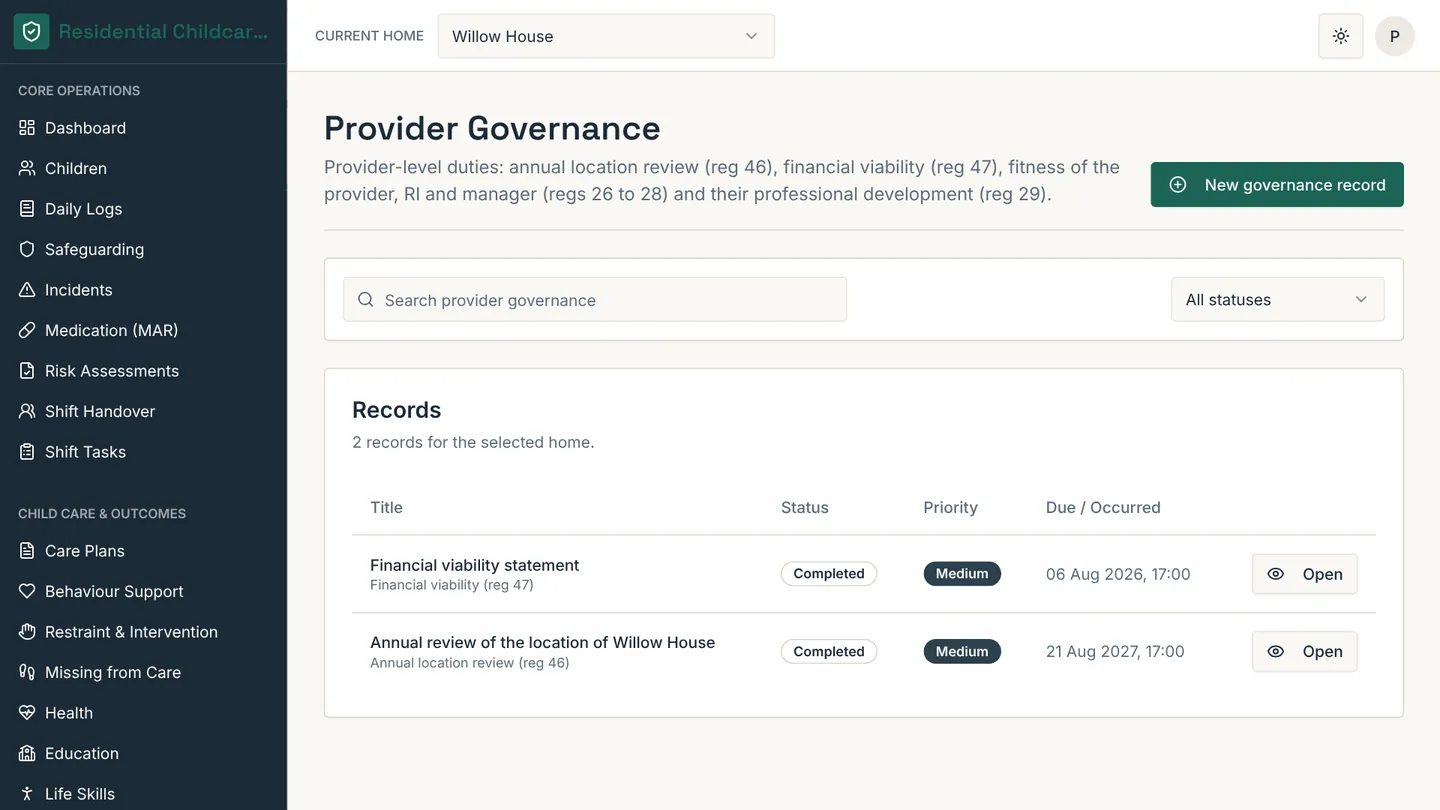Image resolution: width=1440 pixels, height=810 pixels.
Task: Click the Care Plans document icon
Action: tap(27, 551)
